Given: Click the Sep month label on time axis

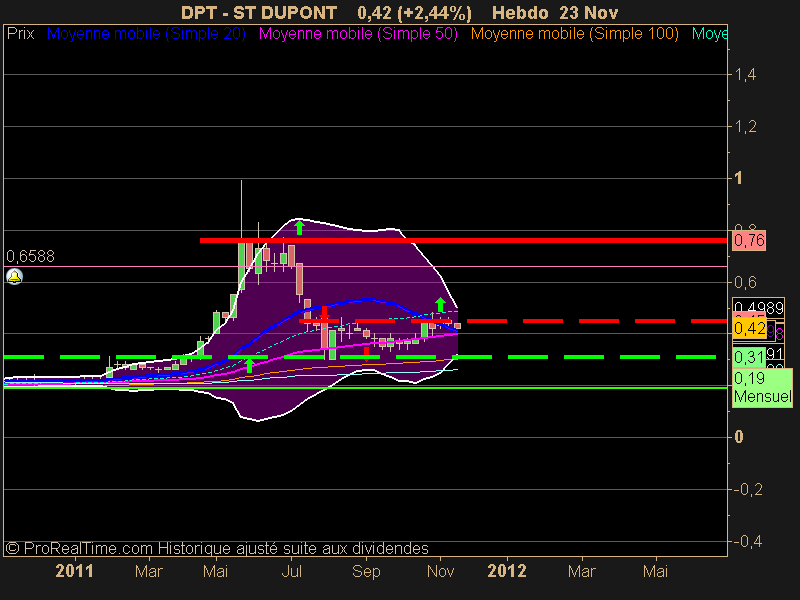Looking at the screenshot, I should 366,571.
